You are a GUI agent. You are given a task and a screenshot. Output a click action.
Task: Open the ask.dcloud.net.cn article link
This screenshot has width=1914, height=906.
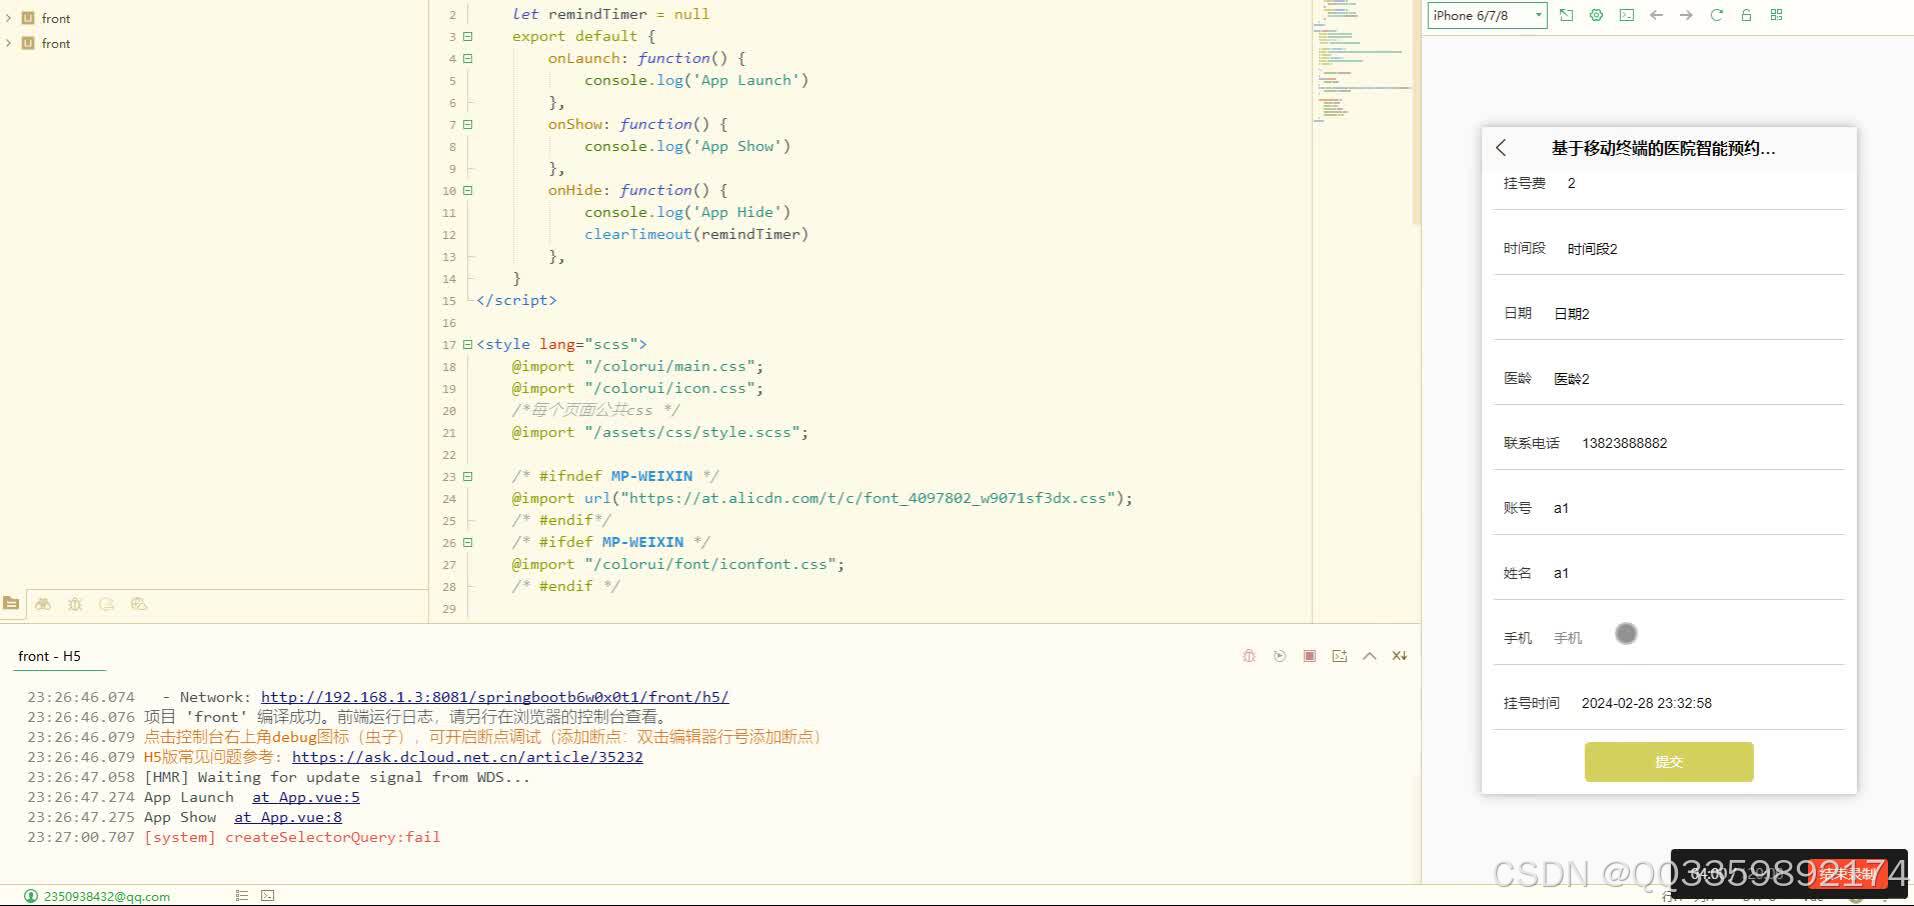click(x=467, y=757)
